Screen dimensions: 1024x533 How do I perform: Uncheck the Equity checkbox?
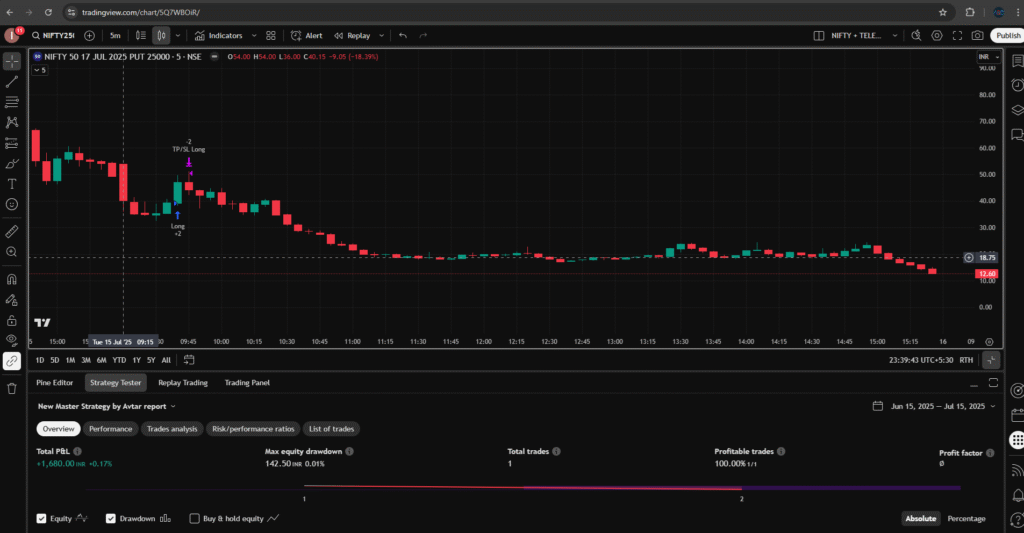point(42,519)
